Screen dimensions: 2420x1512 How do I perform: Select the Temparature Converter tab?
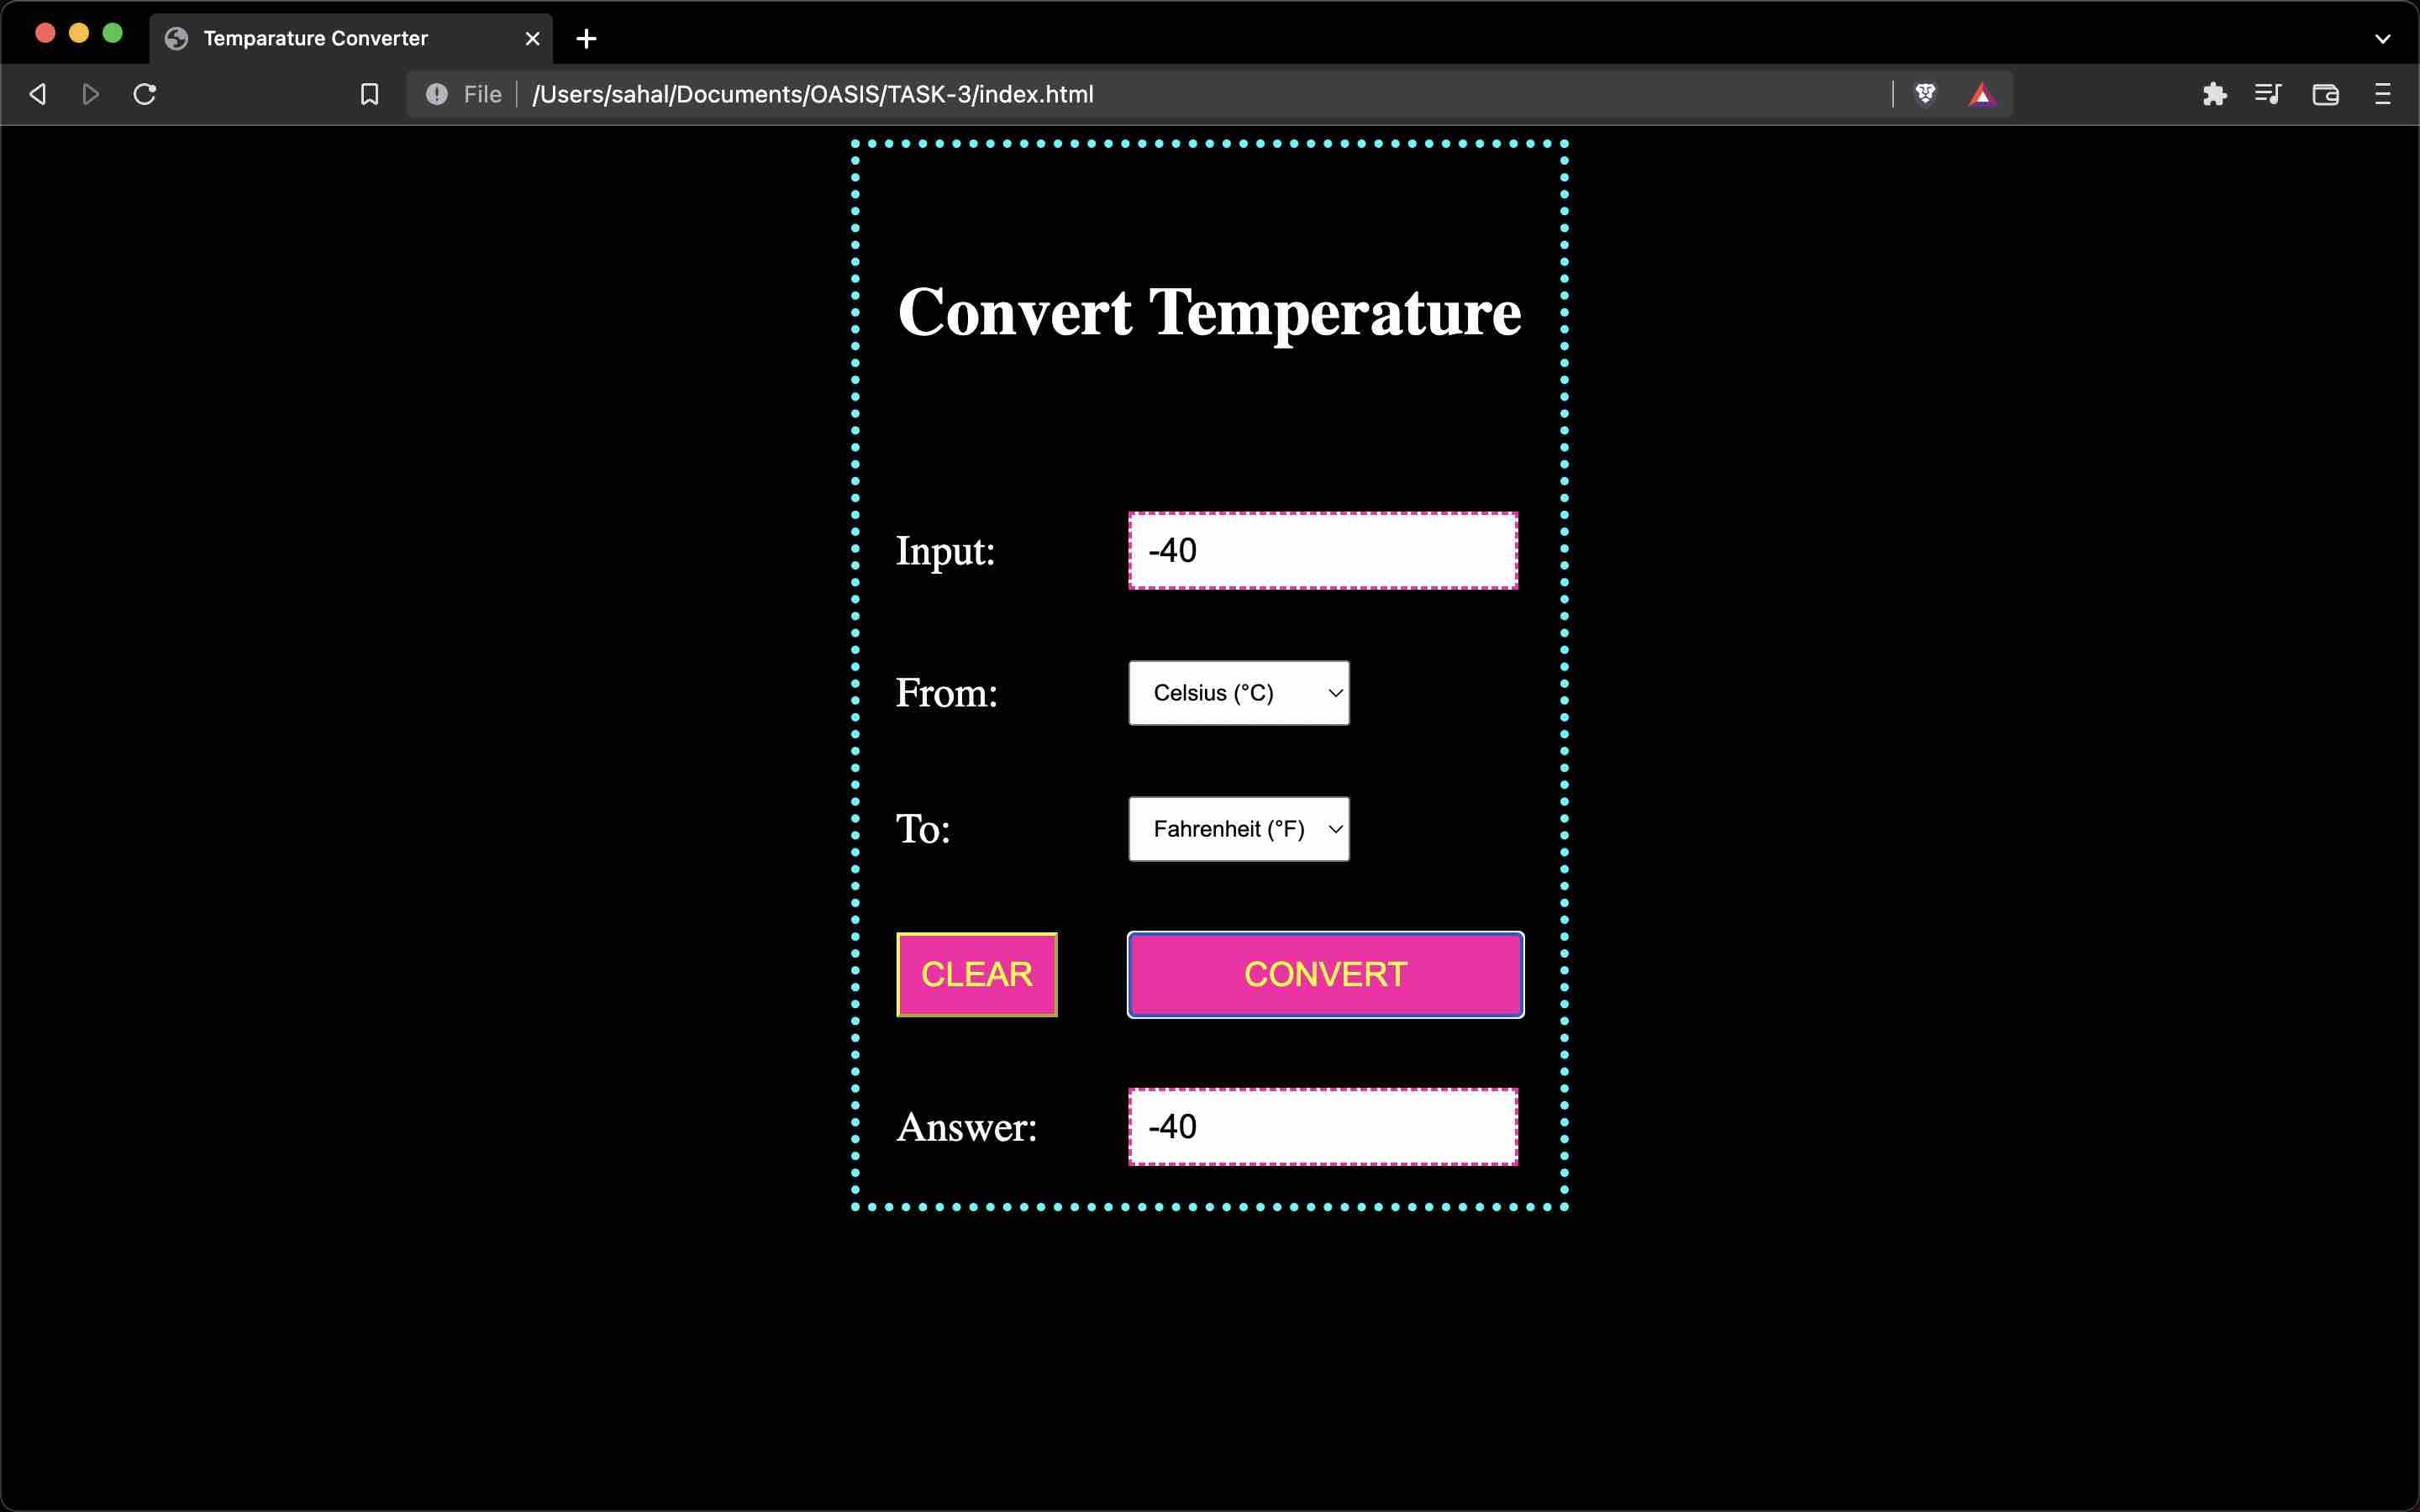pos(330,39)
